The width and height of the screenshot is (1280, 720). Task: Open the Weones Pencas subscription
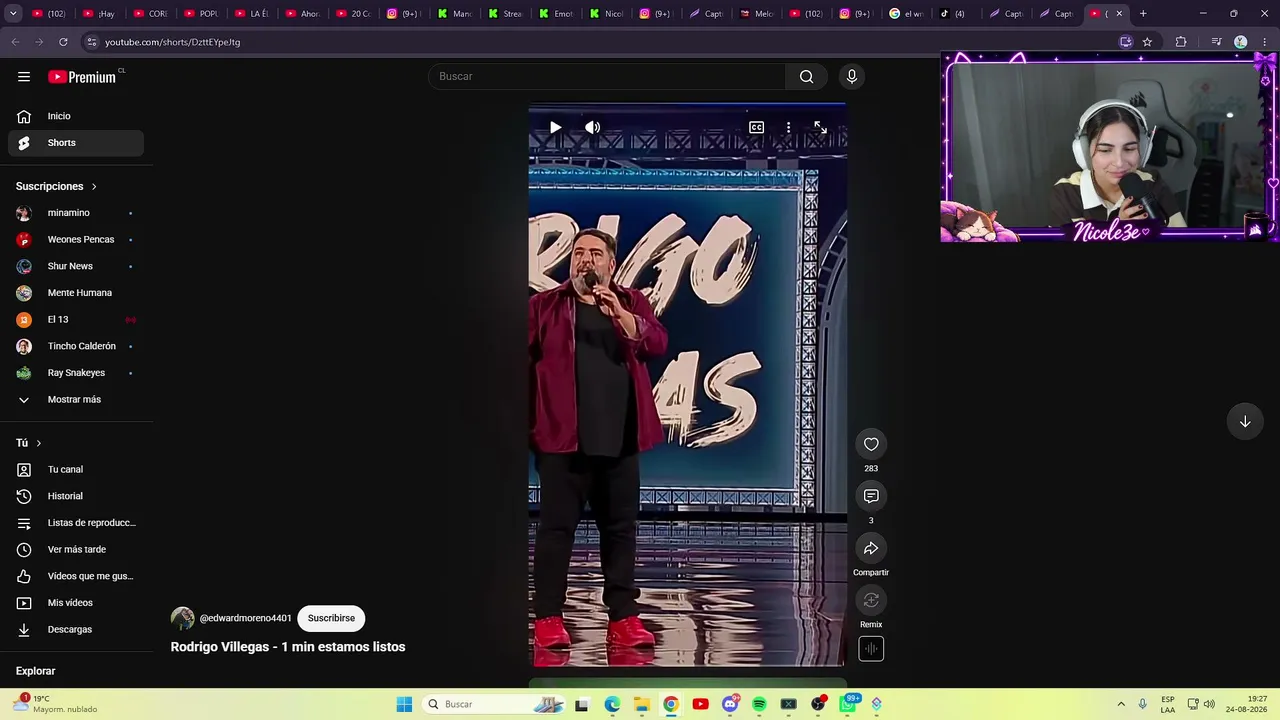76,240
